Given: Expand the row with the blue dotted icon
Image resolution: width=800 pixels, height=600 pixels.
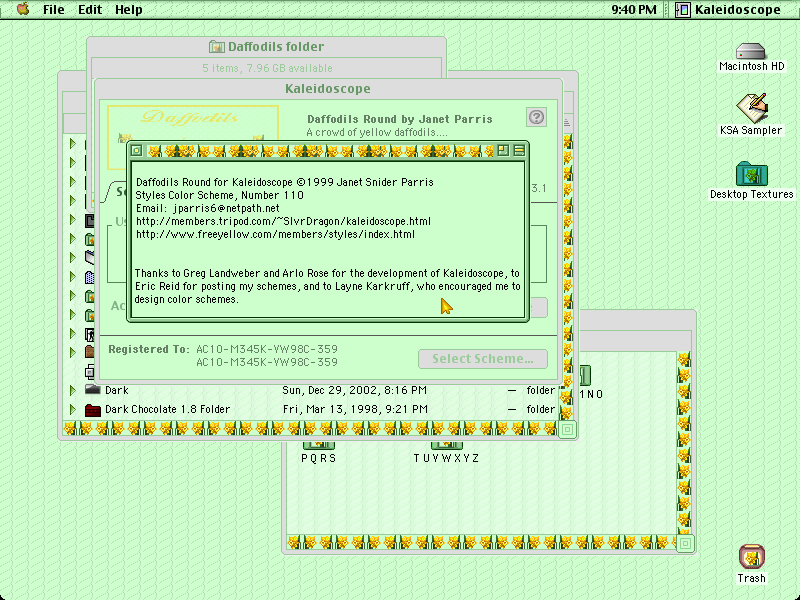Looking at the screenshot, I should click(x=72, y=276).
